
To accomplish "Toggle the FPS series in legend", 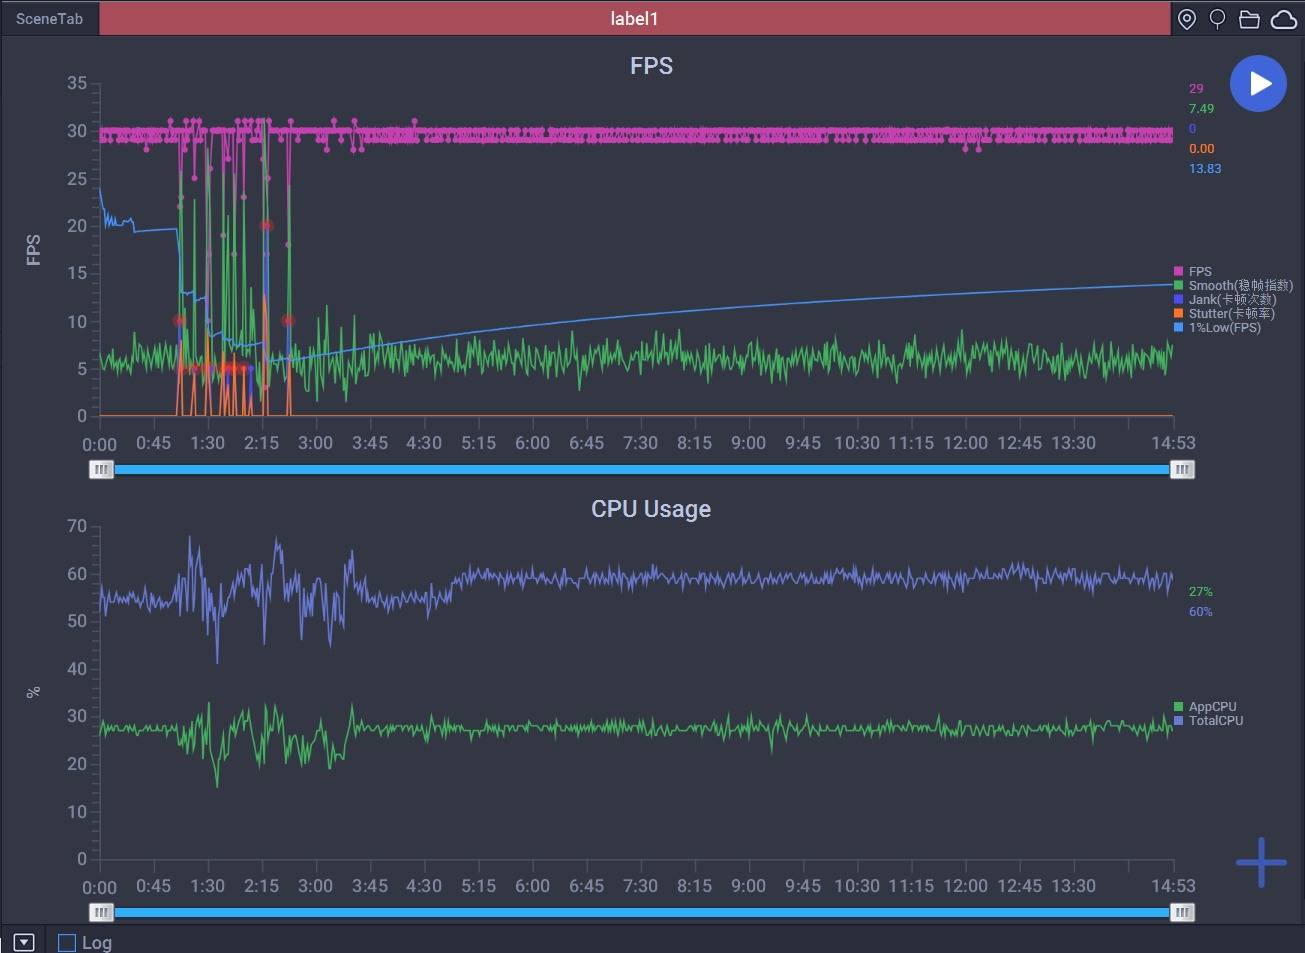I will pos(1199,271).
